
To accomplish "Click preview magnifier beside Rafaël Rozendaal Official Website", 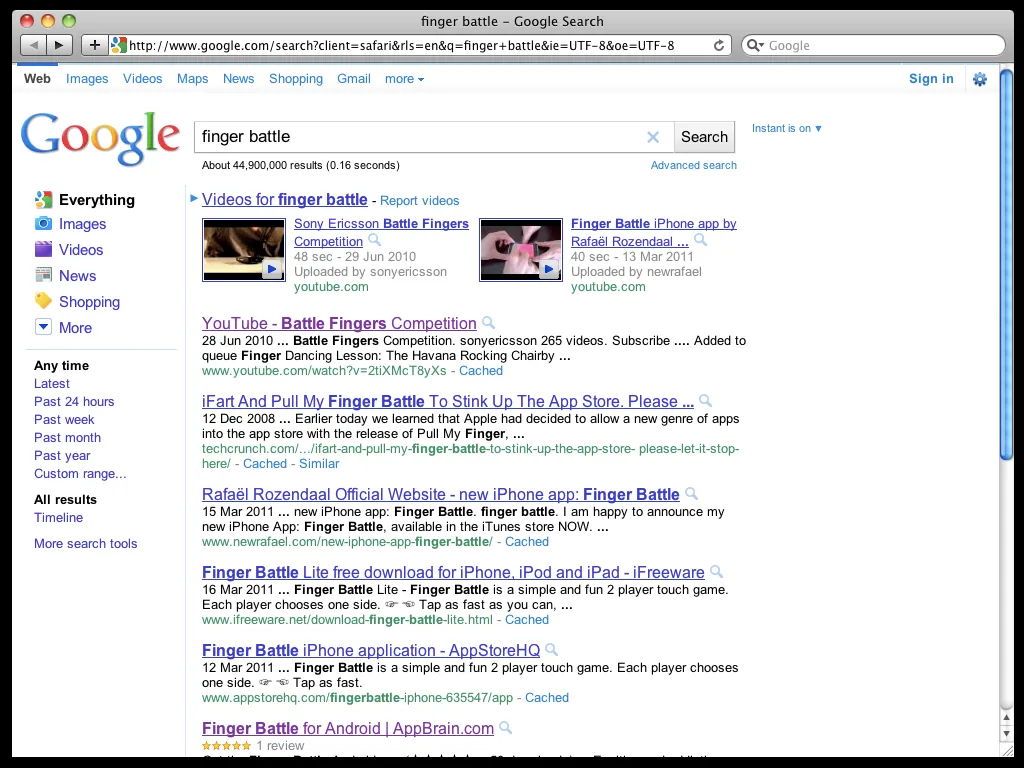I will coord(691,494).
